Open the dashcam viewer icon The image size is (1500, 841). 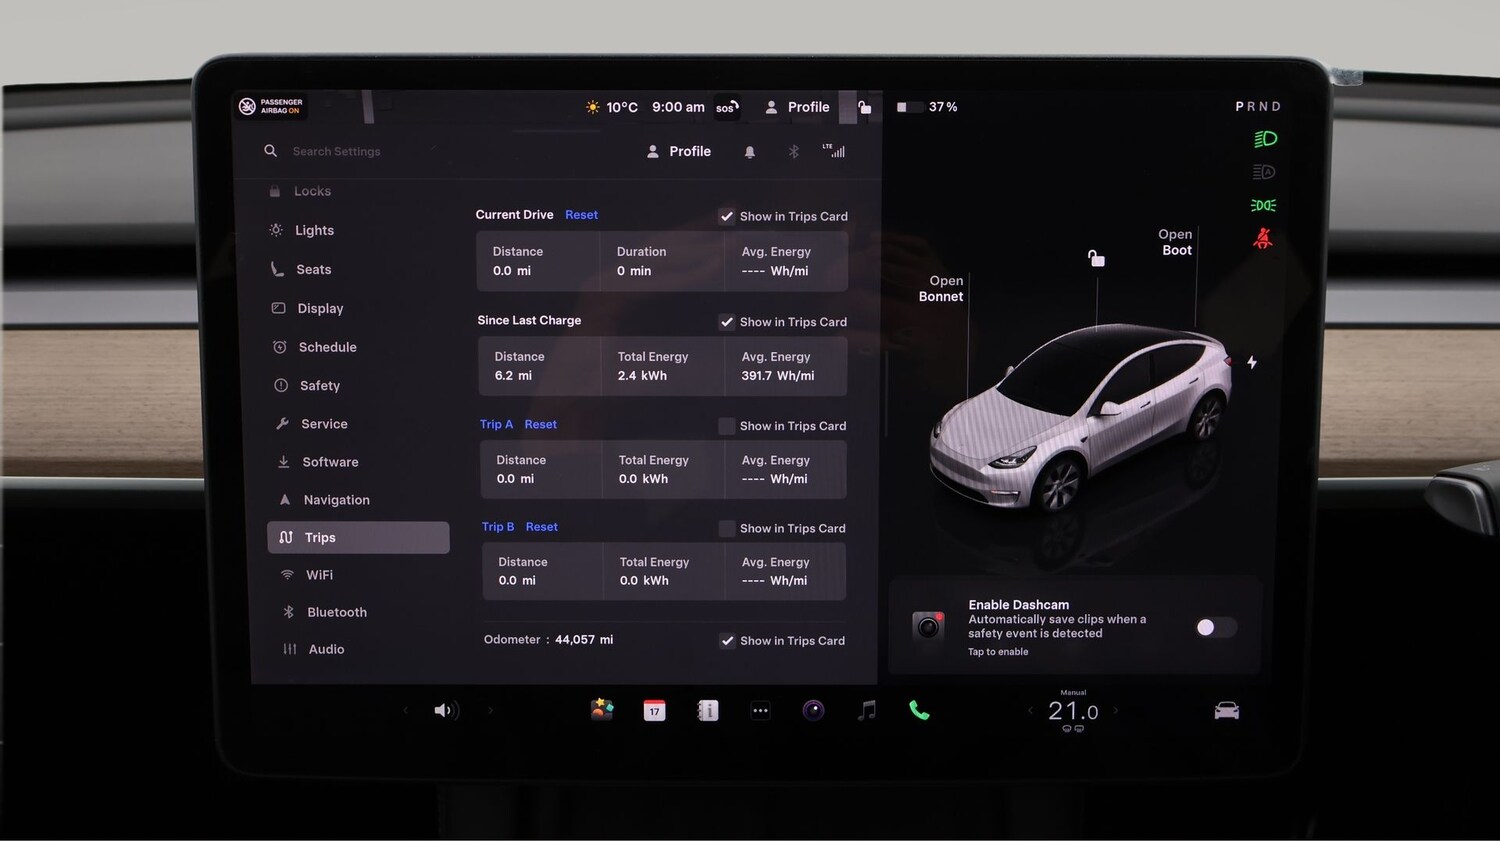pos(813,710)
